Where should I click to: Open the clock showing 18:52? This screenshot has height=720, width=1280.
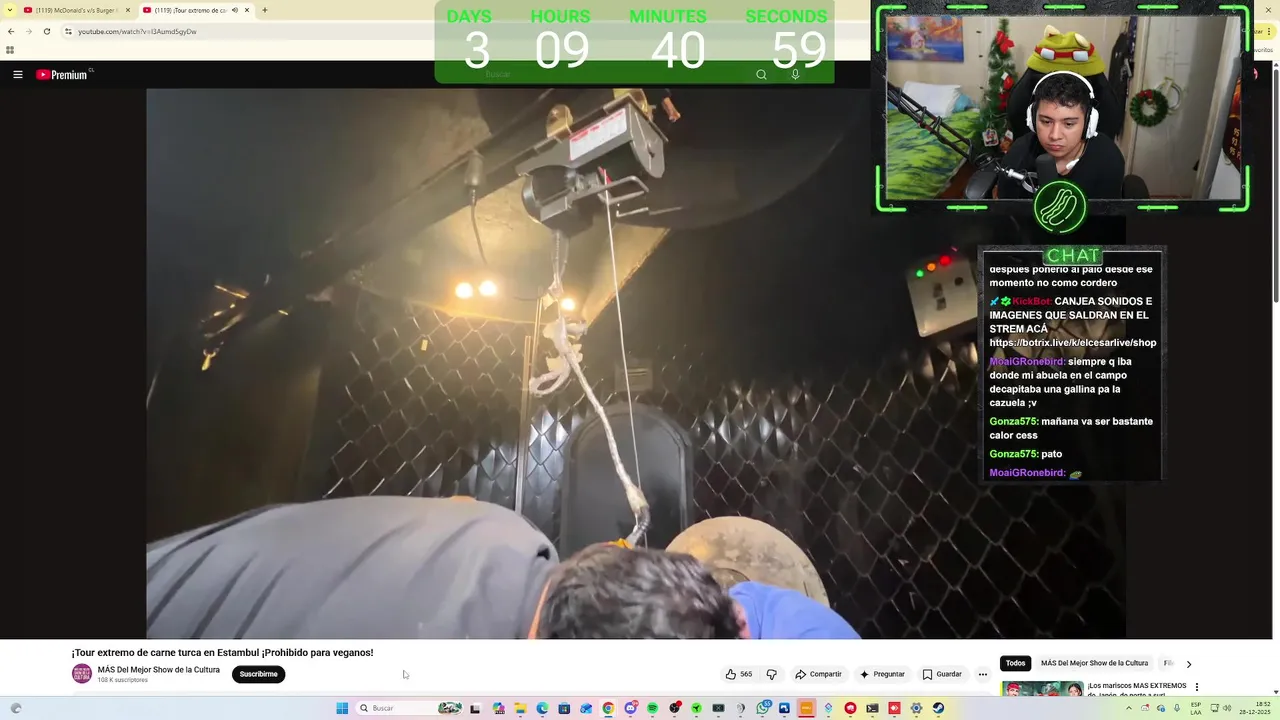pyautogui.click(x=1255, y=708)
